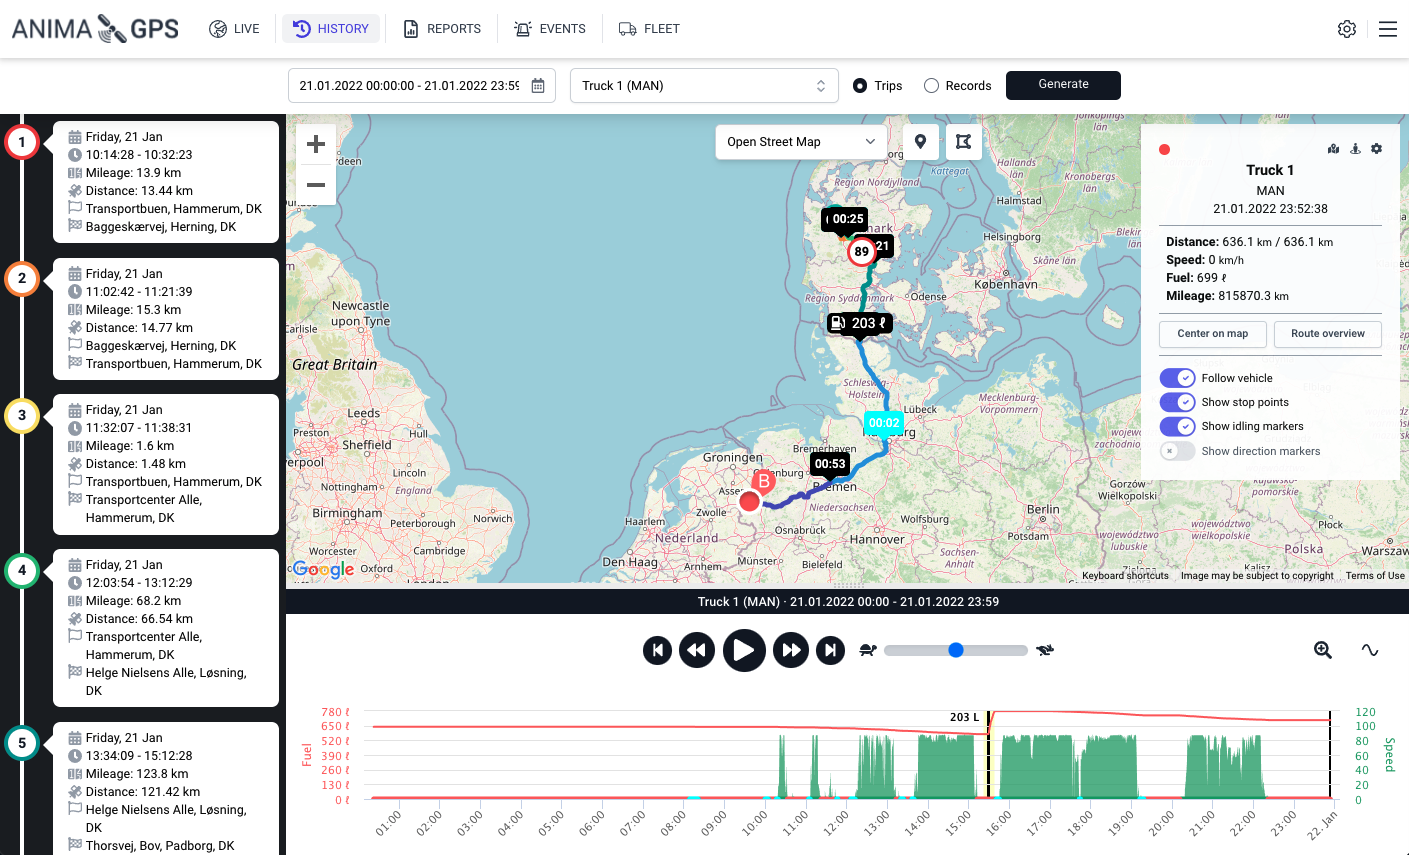Click the geofence polygon icon
Viewport: 1409px width, 855px height.
pyautogui.click(x=963, y=142)
